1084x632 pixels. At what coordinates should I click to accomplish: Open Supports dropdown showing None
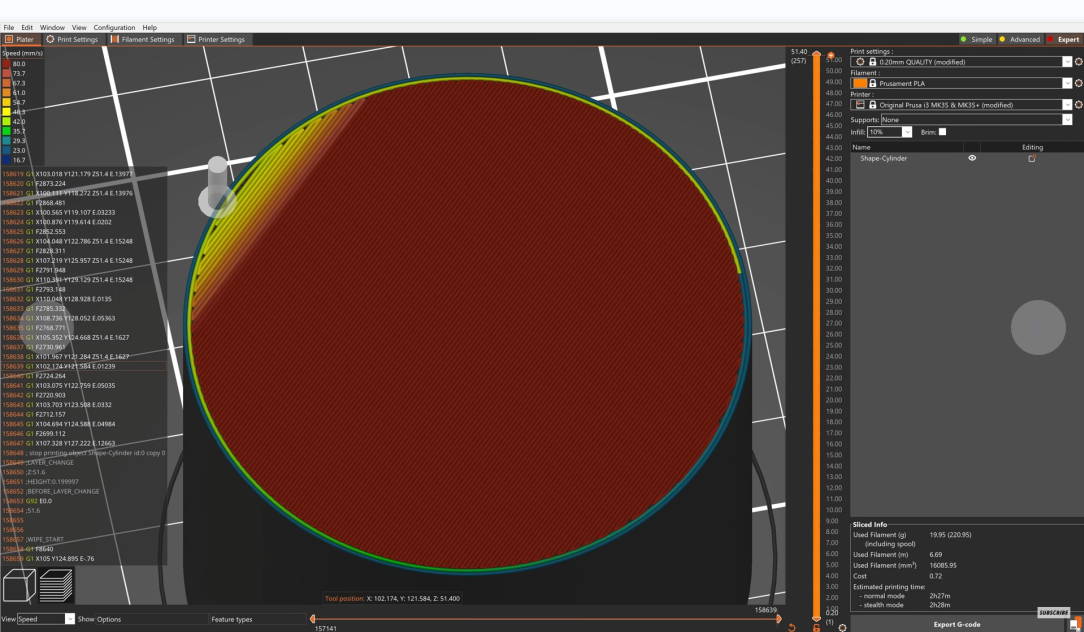tap(976, 120)
